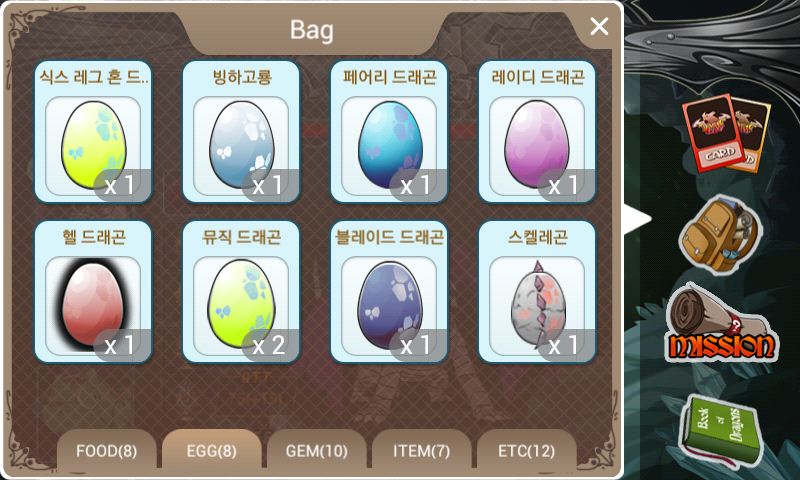Image resolution: width=800 pixels, height=480 pixels.
Task: Click the 스켈레곤 name label
Action: click(x=537, y=237)
